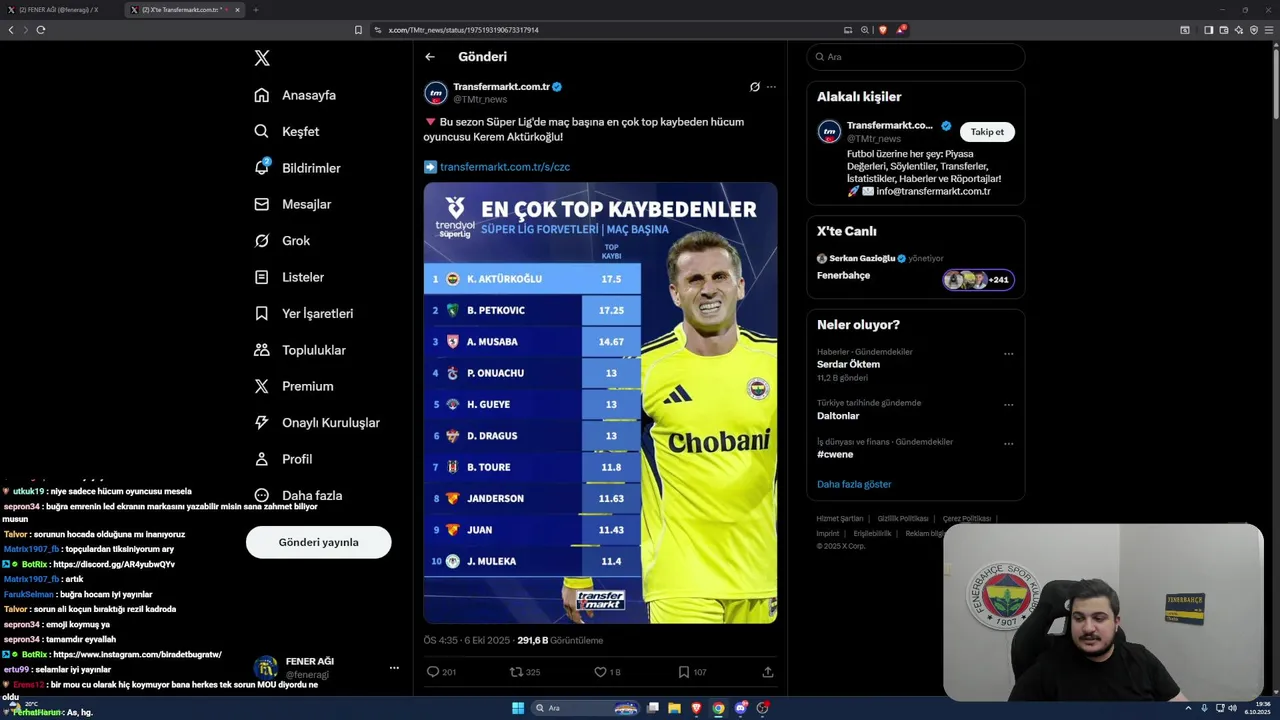Click the Gönderi yayınla button
1280x720 pixels.
(x=319, y=542)
